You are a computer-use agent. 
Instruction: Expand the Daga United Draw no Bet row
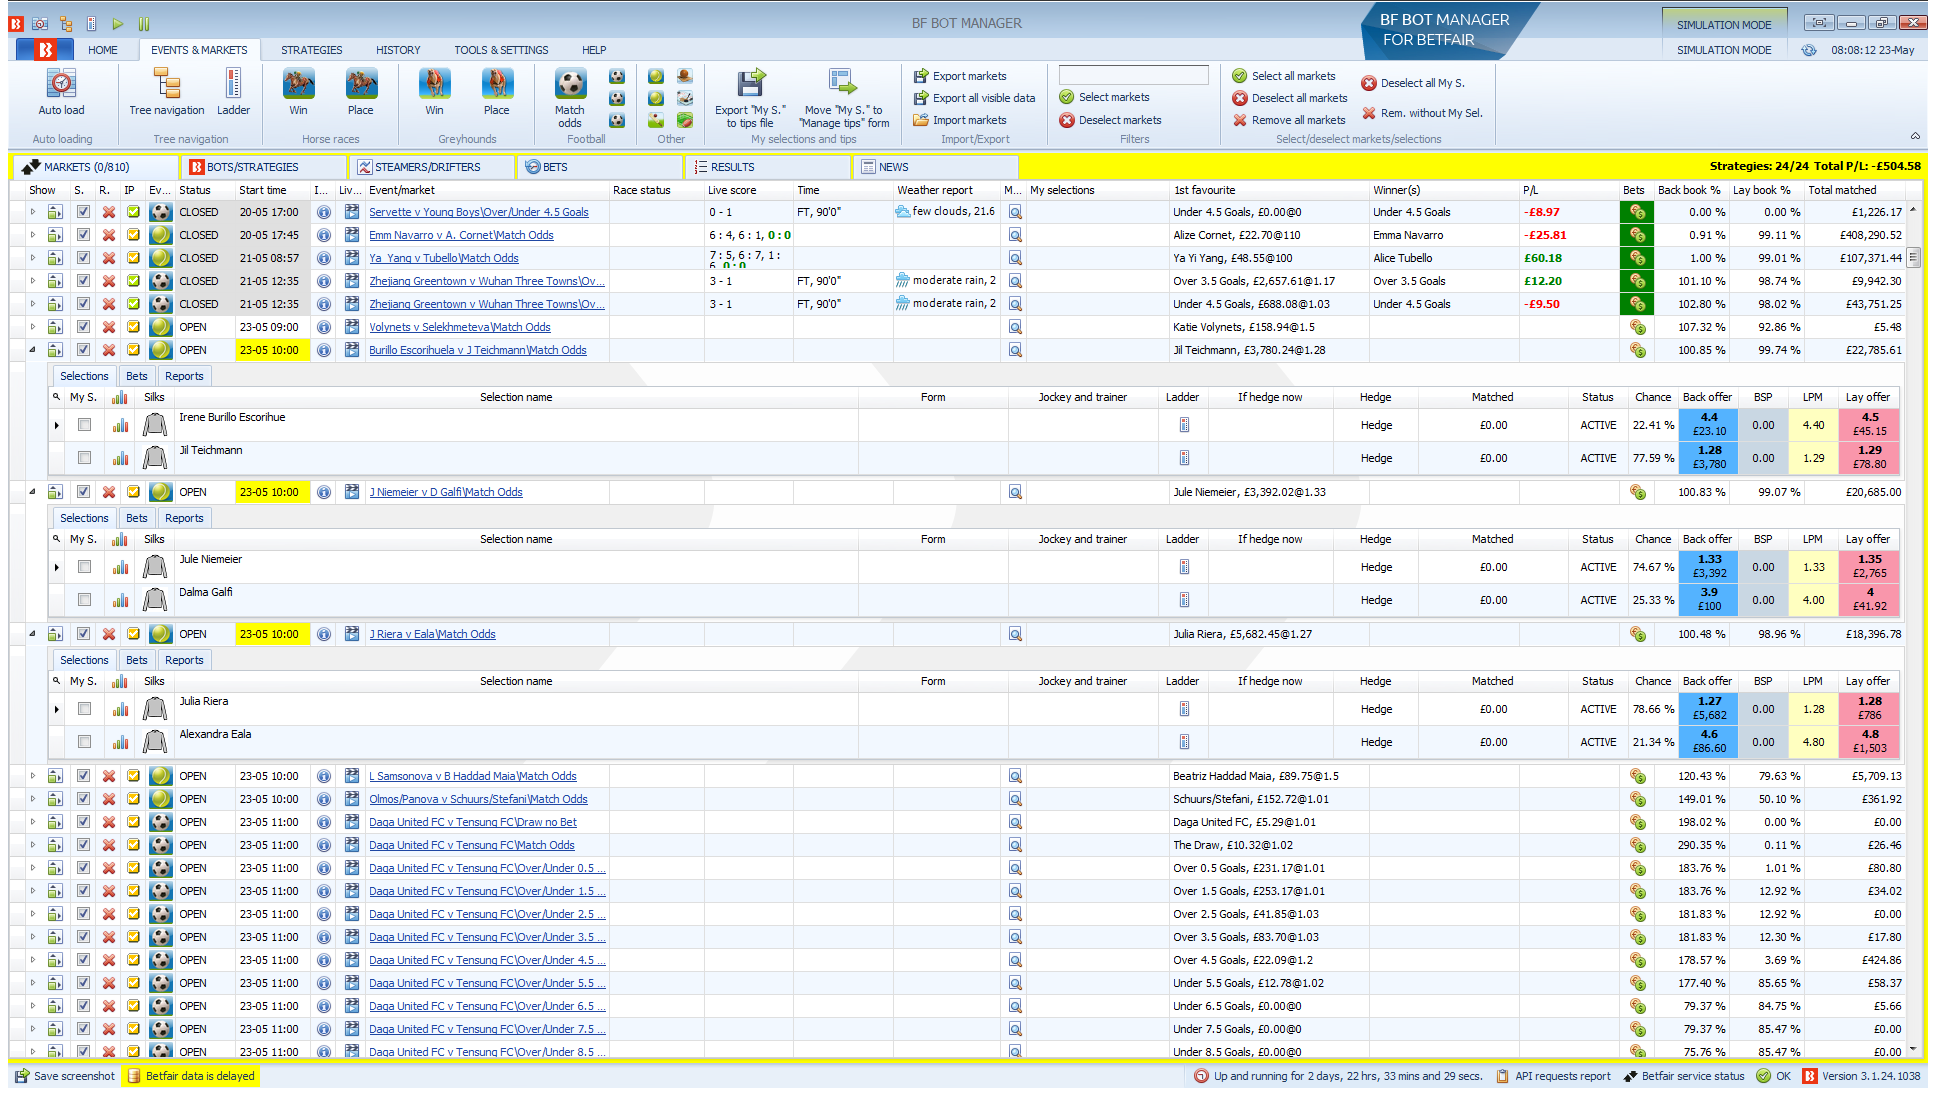[32, 822]
